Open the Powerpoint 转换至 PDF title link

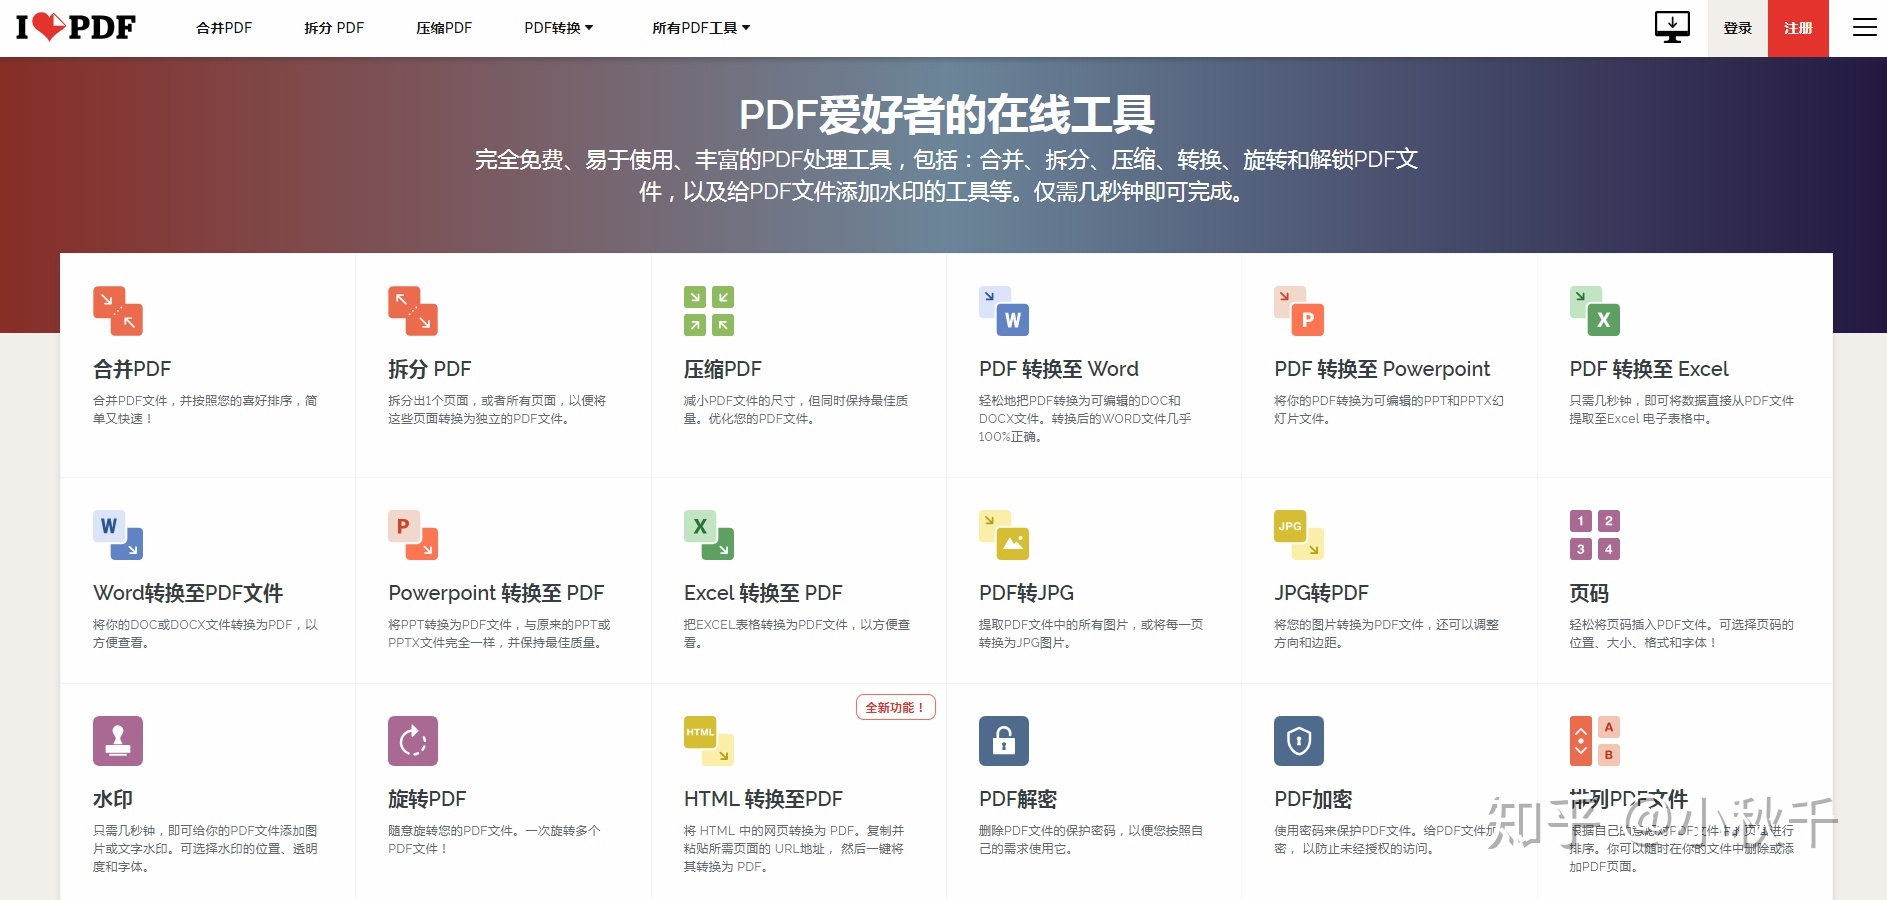coord(496,593)
